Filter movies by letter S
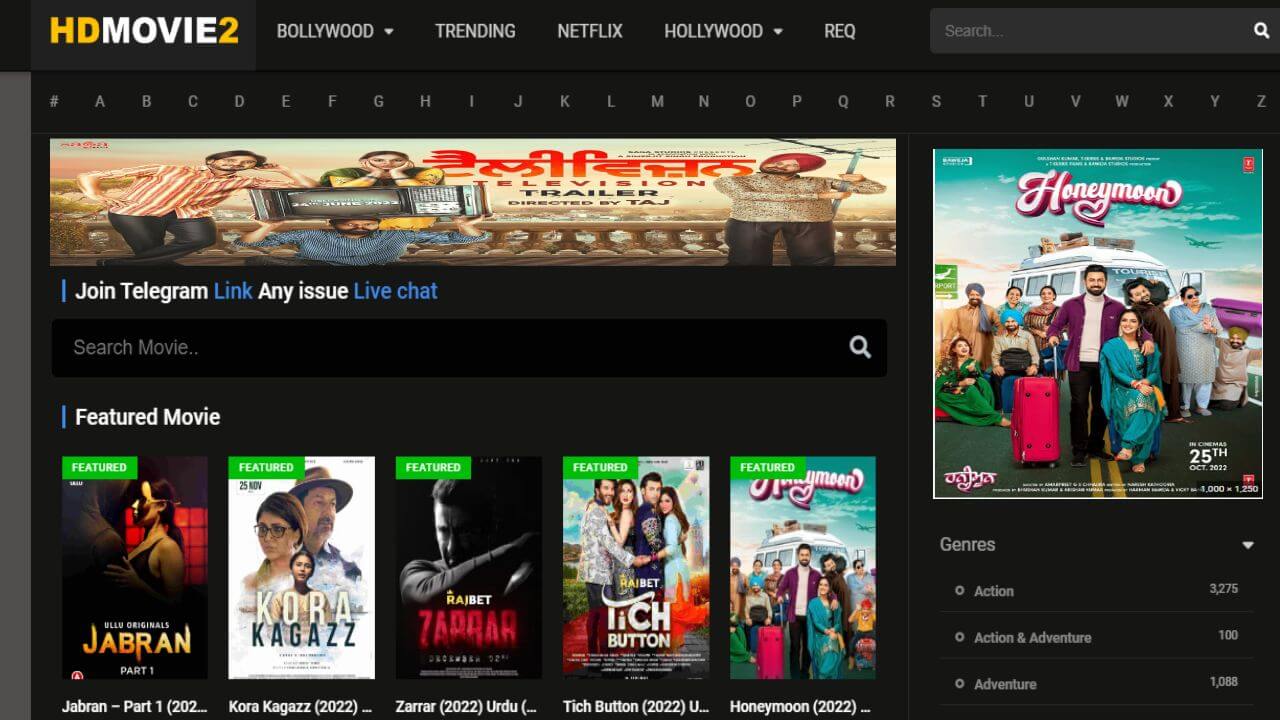This screenshot has width=1280, height=720. click(936, 101)
